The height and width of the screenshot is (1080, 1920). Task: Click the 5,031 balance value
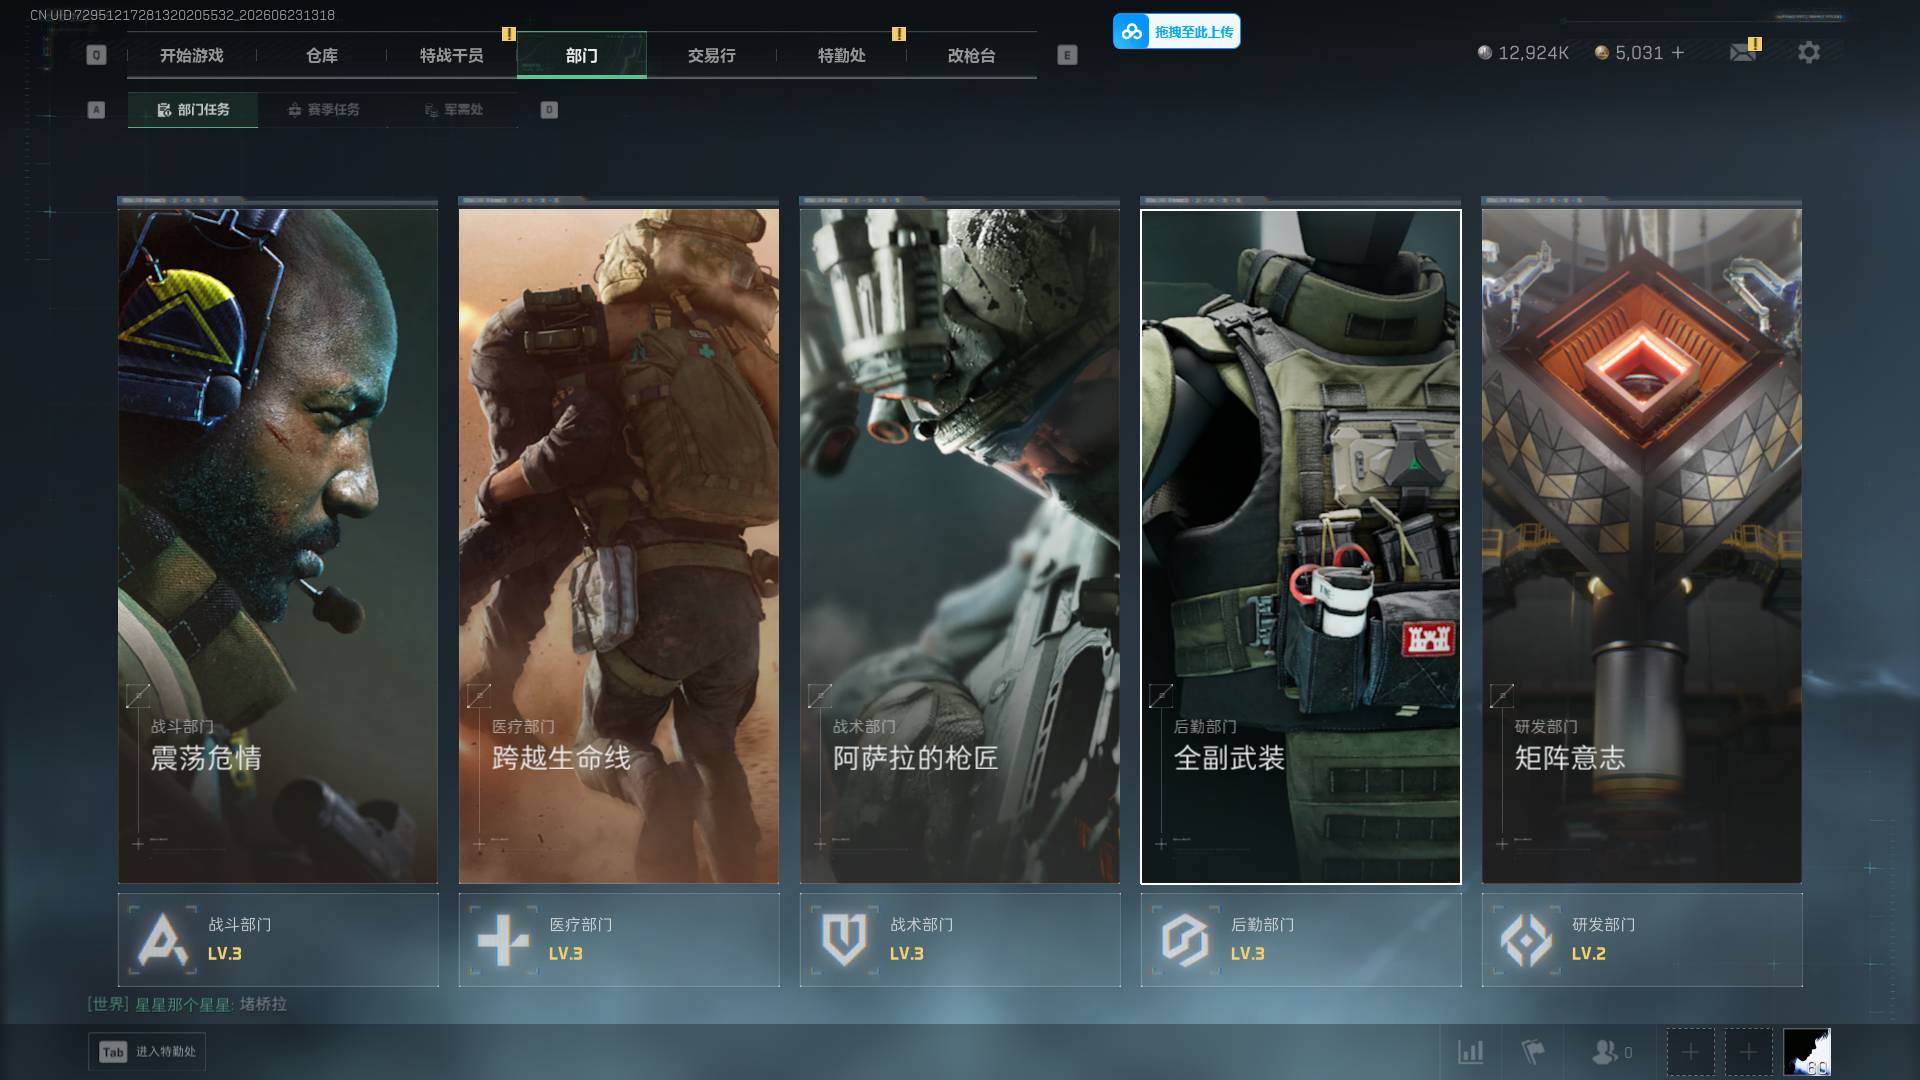[x=1639, y=53]
